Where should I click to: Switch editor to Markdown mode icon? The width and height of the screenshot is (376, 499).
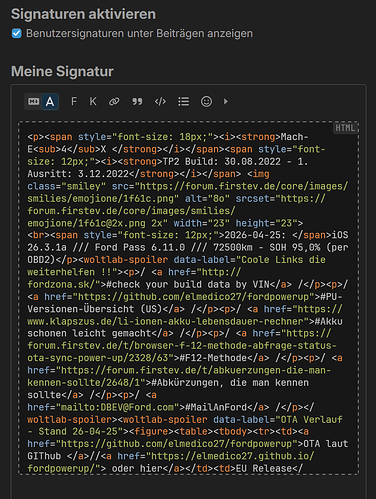tap(33, 101)
